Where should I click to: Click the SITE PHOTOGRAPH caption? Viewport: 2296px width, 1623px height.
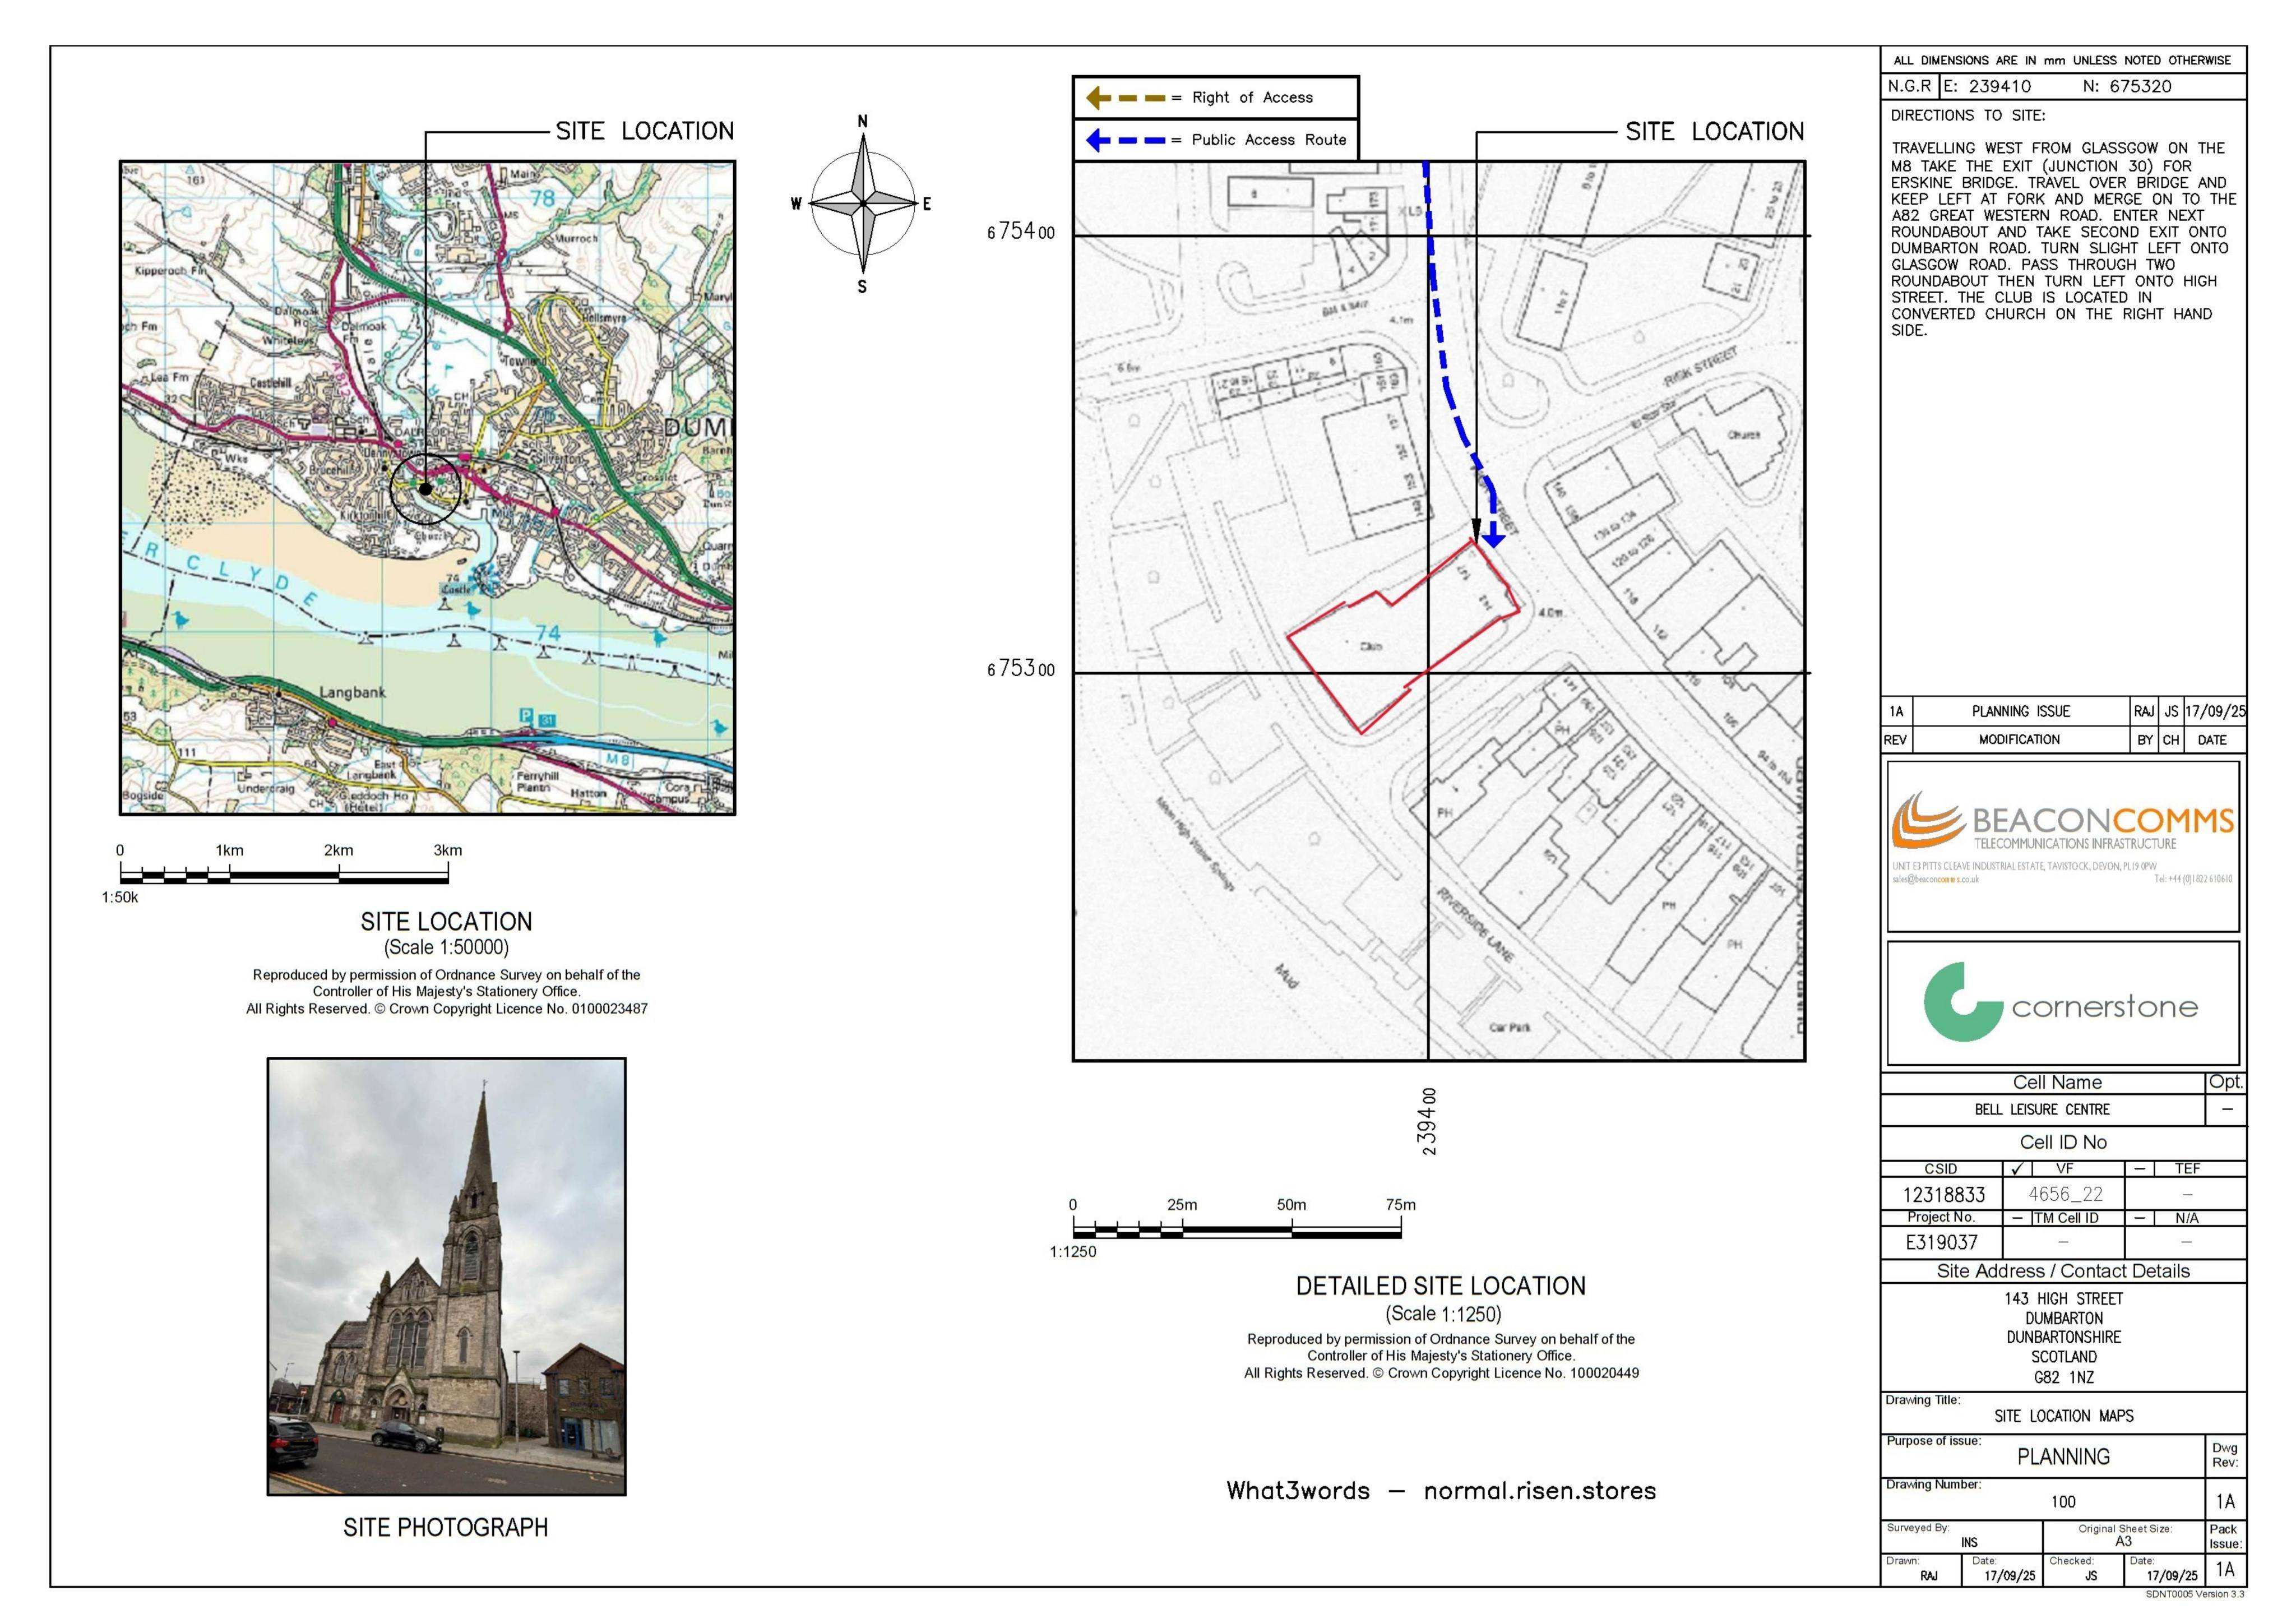click(446, 1528)
